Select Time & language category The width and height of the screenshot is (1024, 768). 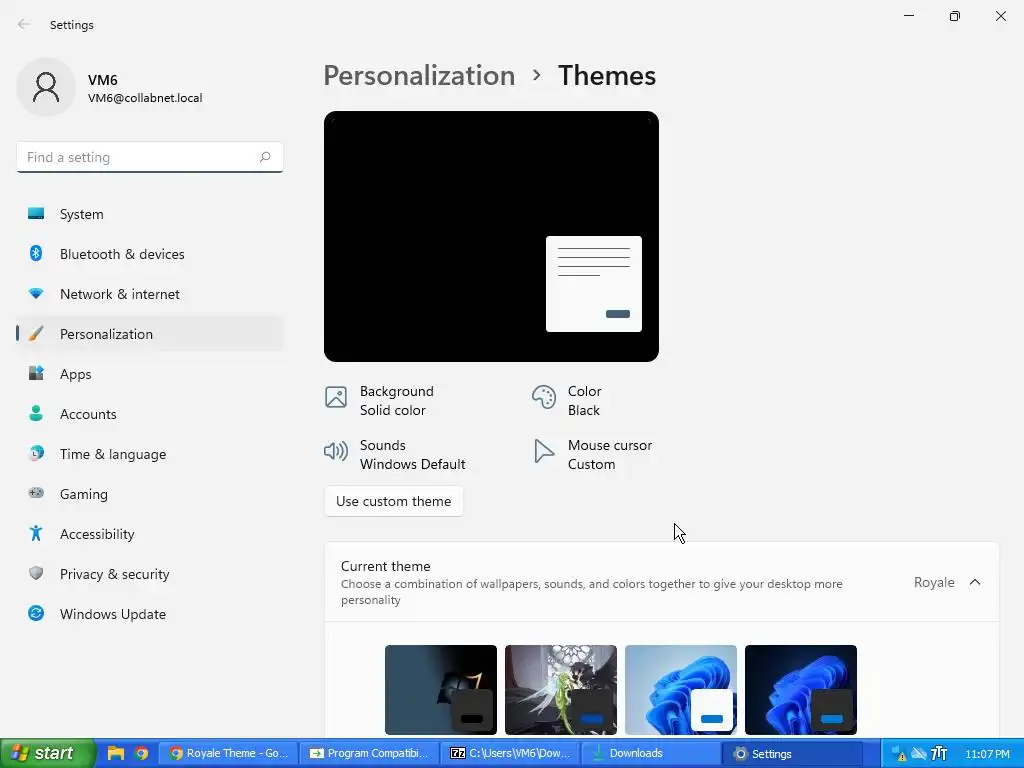150,453
